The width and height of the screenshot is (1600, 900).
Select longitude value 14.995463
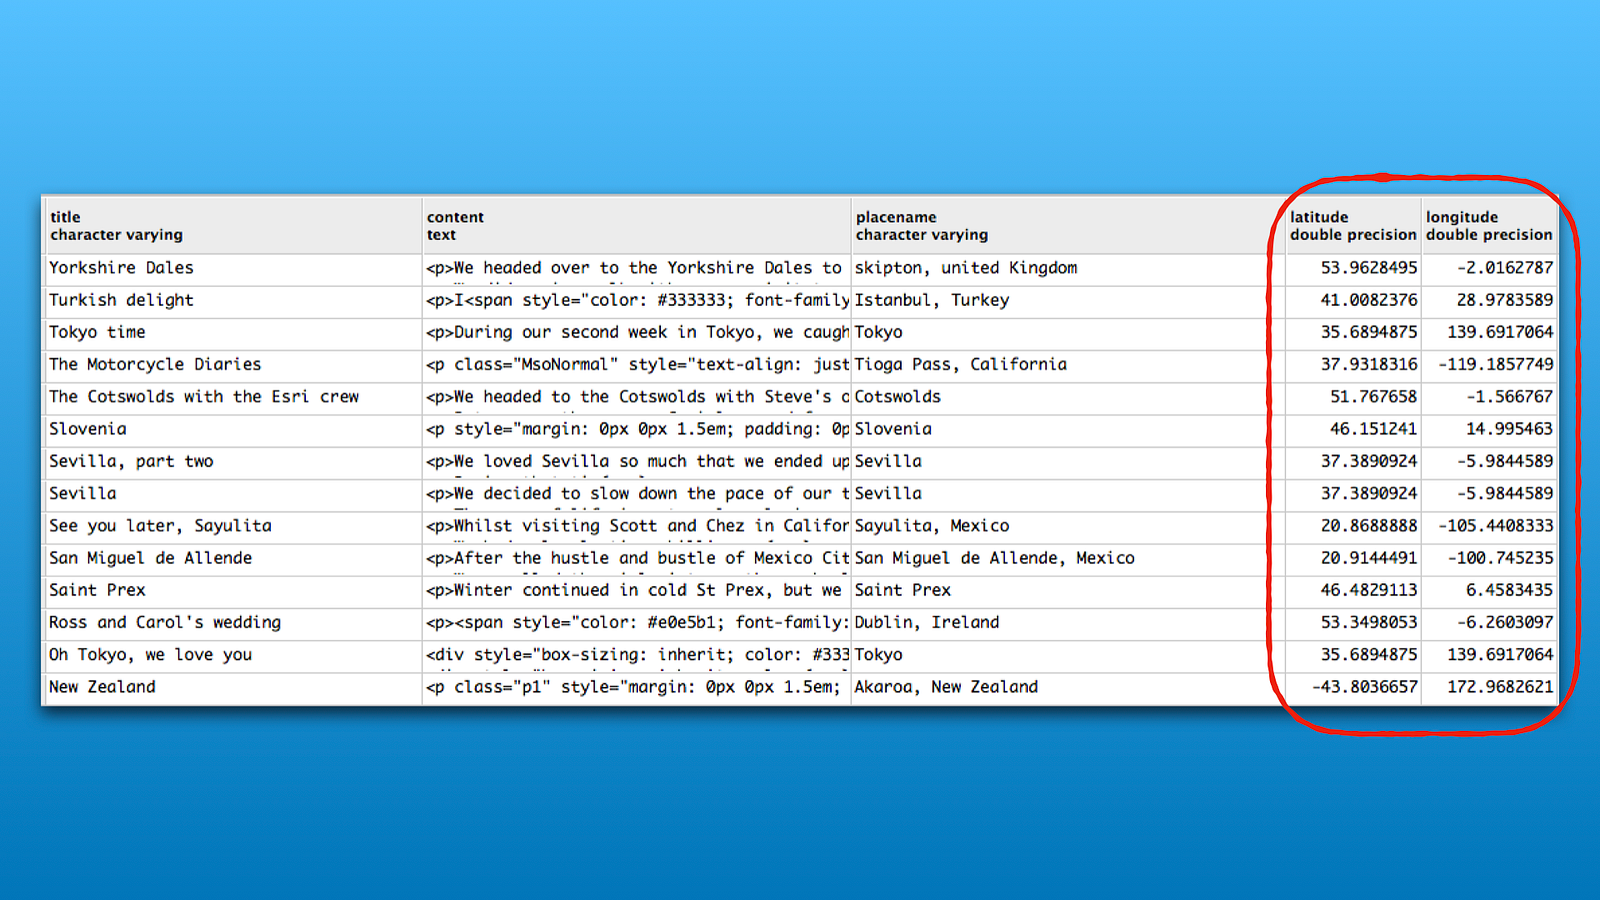click(x=1489, y=429)
